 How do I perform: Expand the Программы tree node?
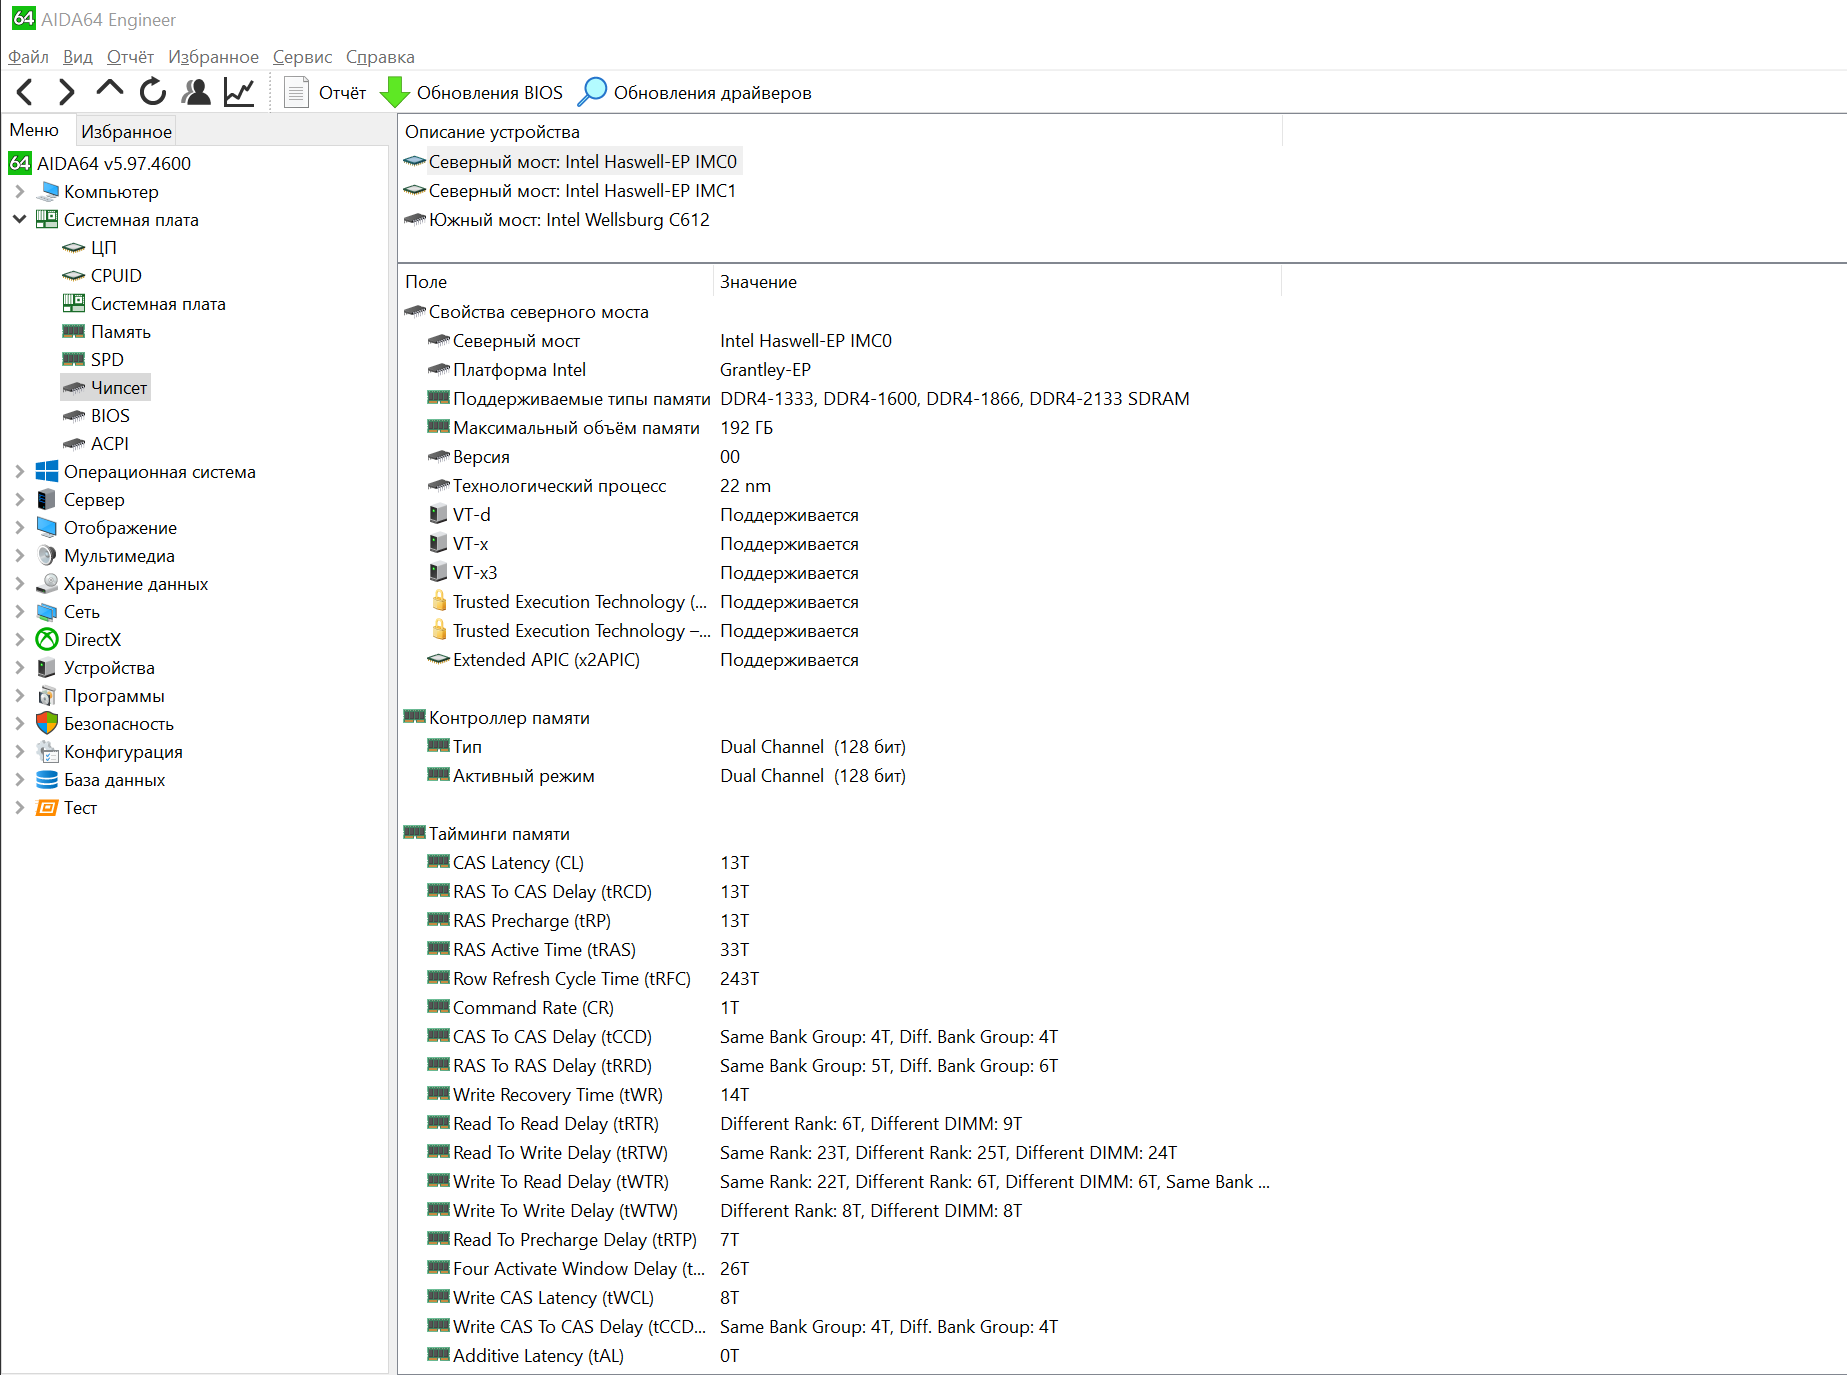pyautogui.click(x=19, y=695)
